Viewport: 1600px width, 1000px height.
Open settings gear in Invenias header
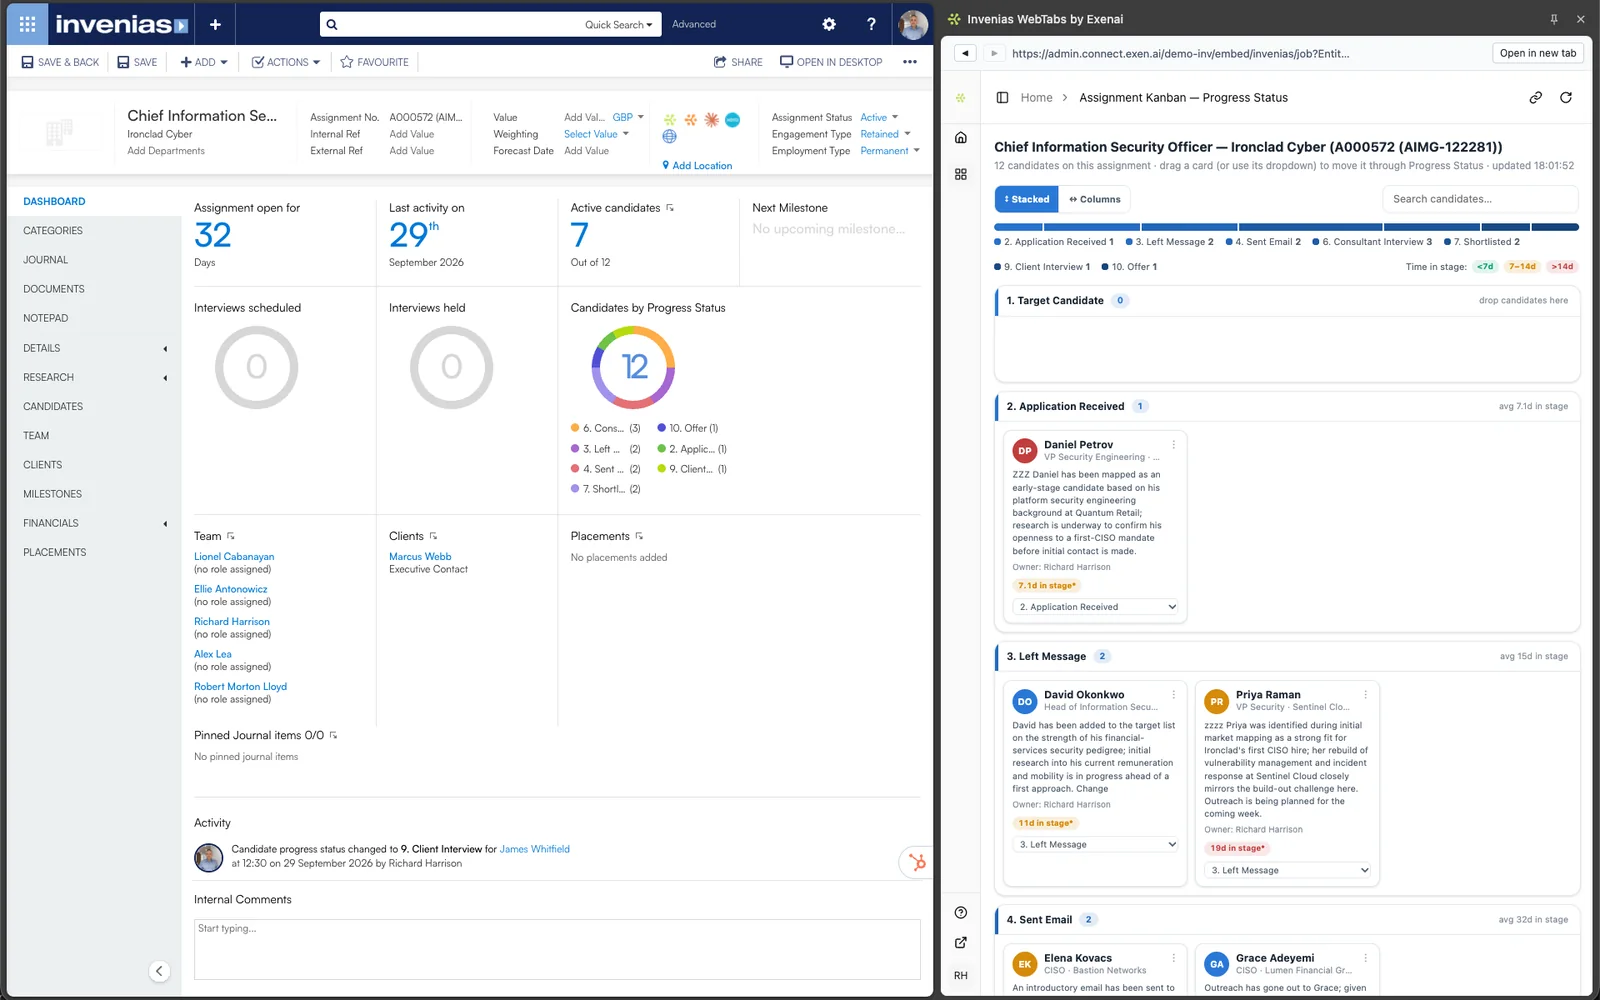pyautogui.click(x=829, y=24)
